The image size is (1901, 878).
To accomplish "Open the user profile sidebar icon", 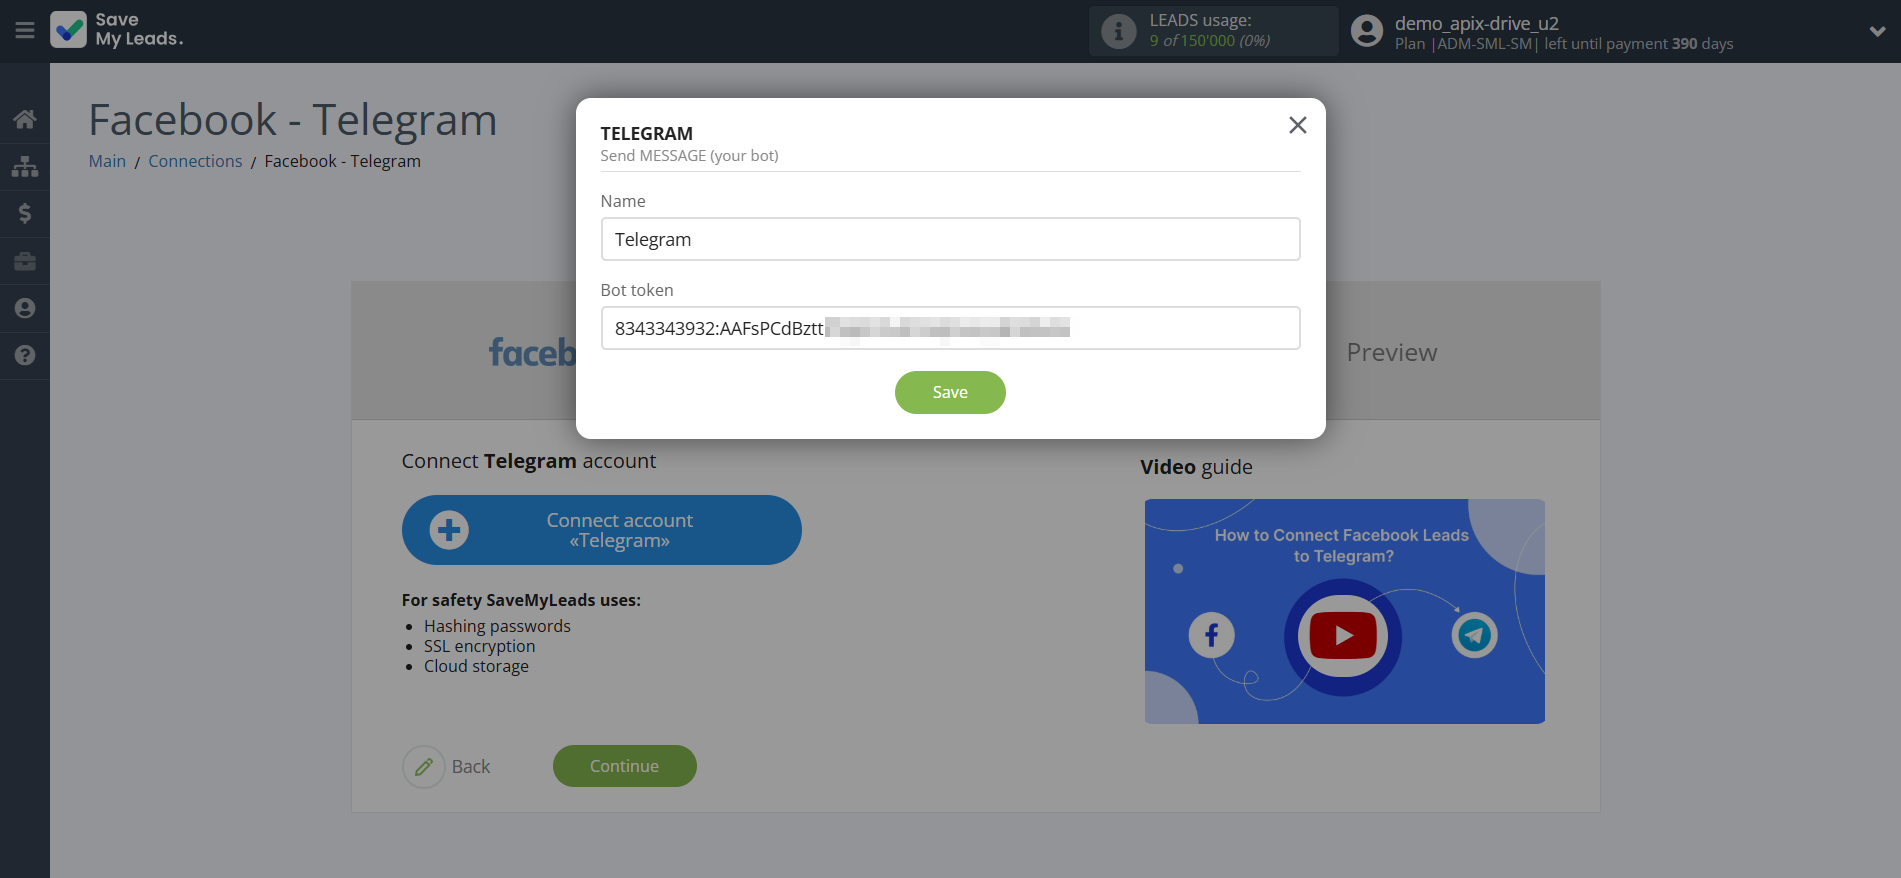I will pos(25,308).
